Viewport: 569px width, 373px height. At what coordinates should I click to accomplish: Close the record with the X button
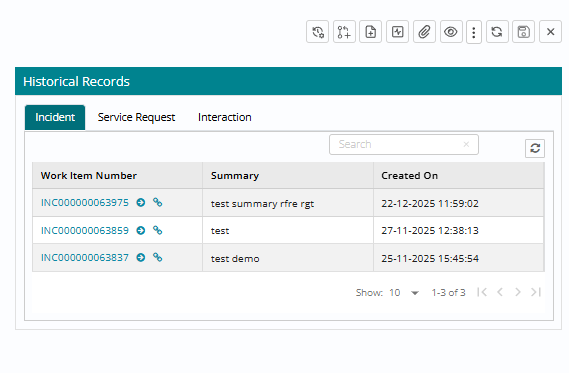[550, 32]
